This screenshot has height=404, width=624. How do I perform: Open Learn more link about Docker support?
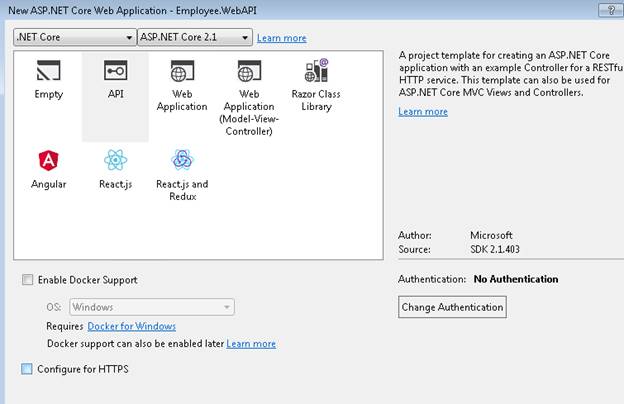(251, 343)
